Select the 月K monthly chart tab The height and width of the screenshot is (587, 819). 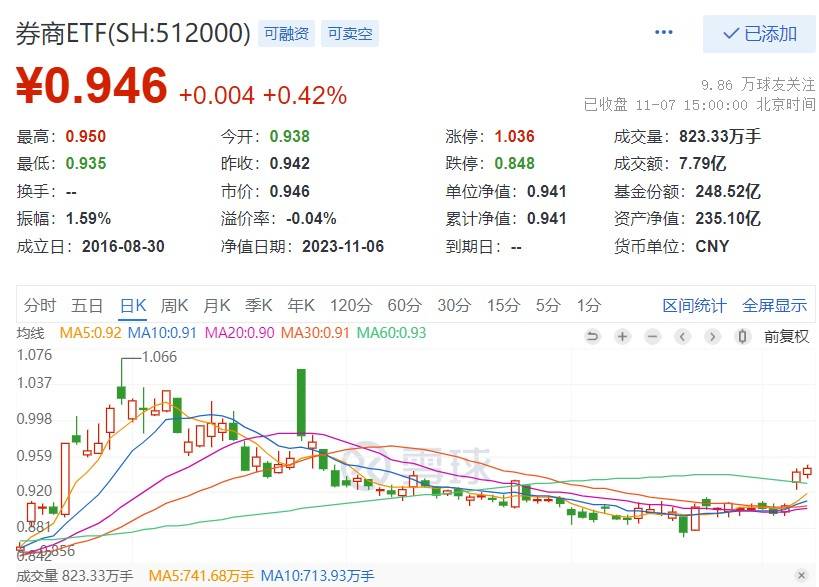pyautogui.click(x=217, y=305)
